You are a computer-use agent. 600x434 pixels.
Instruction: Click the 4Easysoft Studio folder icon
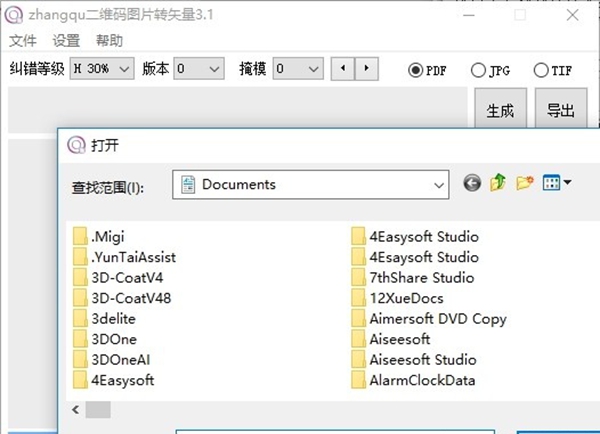point(358,236)
